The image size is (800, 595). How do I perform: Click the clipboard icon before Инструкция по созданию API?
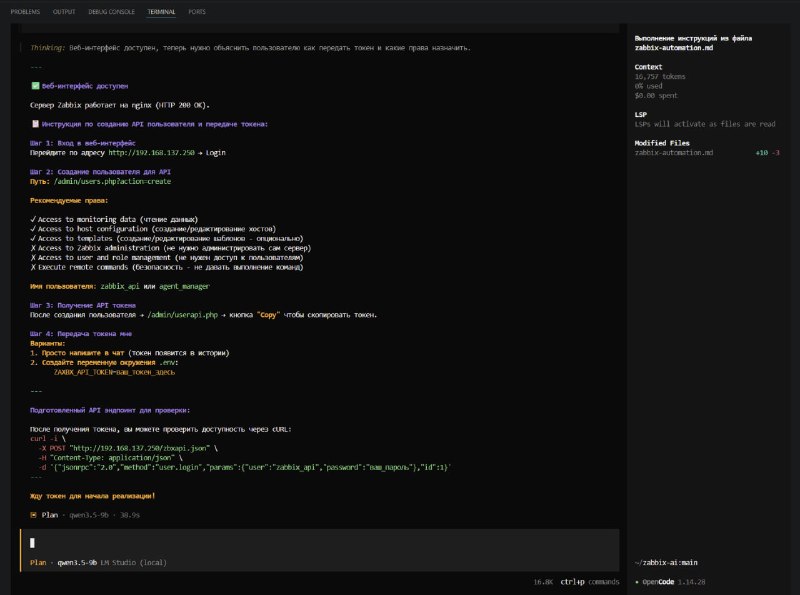35,124
